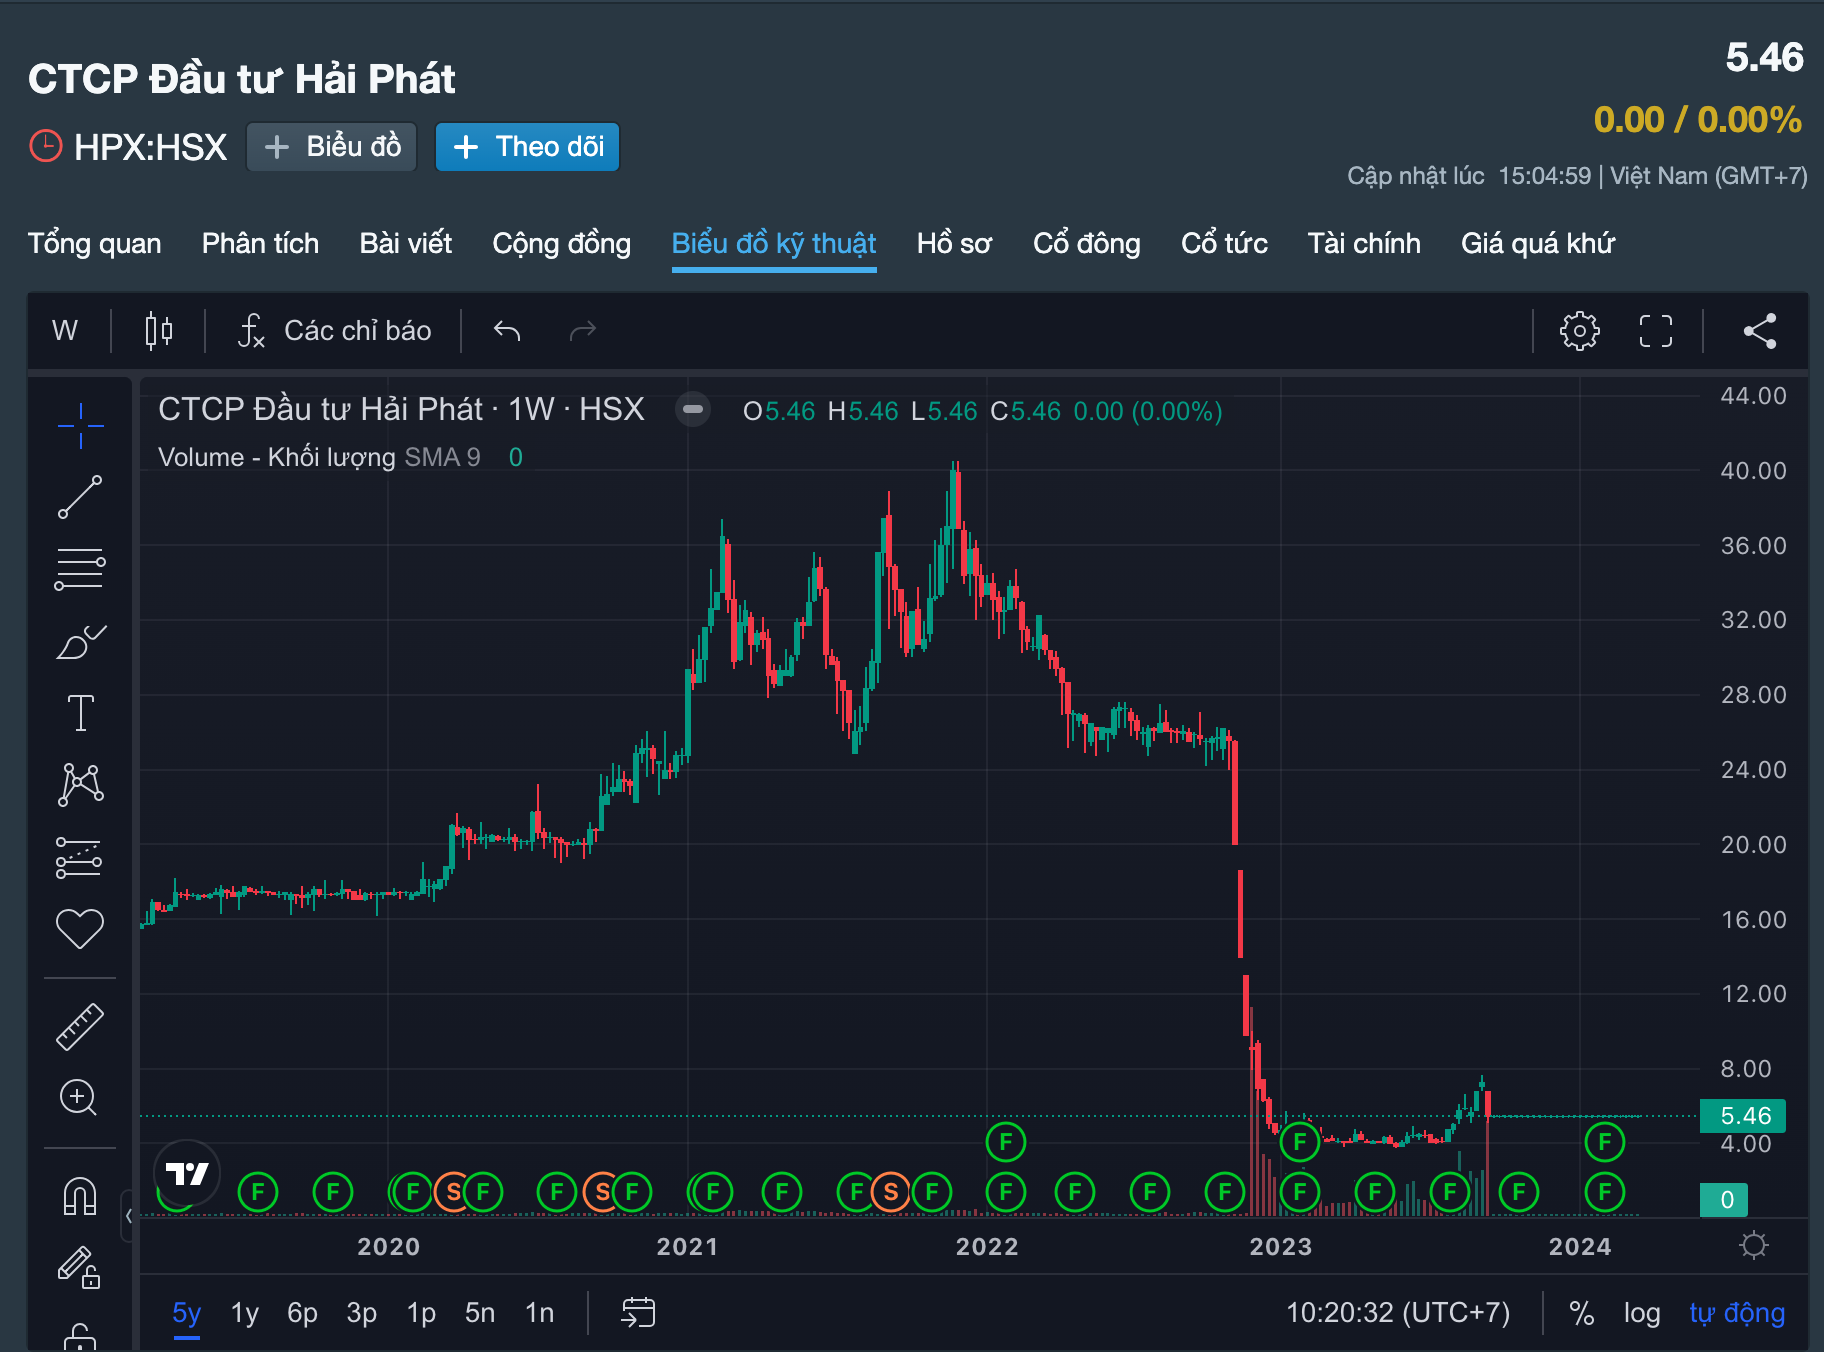Open chart settings gear
The image size is (1824, 1352).
1579,331
